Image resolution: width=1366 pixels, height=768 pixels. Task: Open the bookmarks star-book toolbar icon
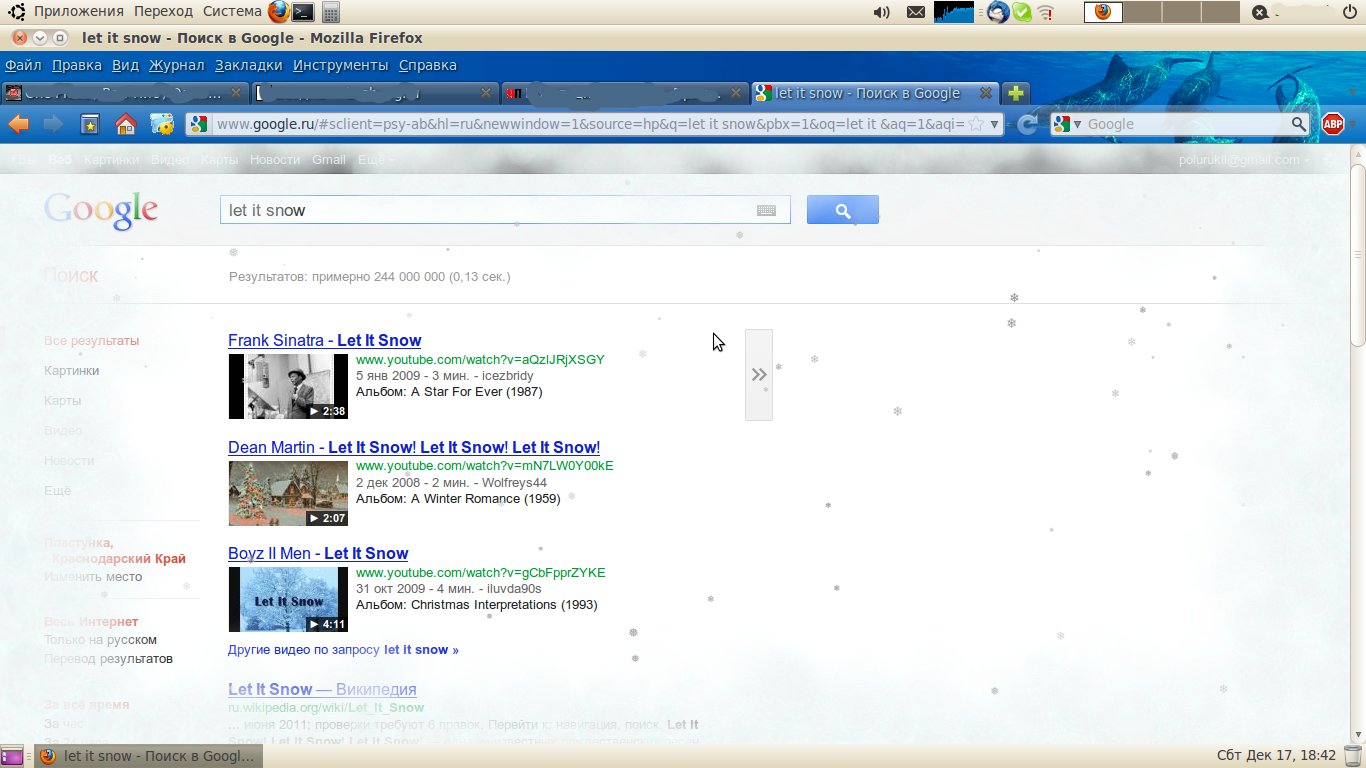pos(90,124)
